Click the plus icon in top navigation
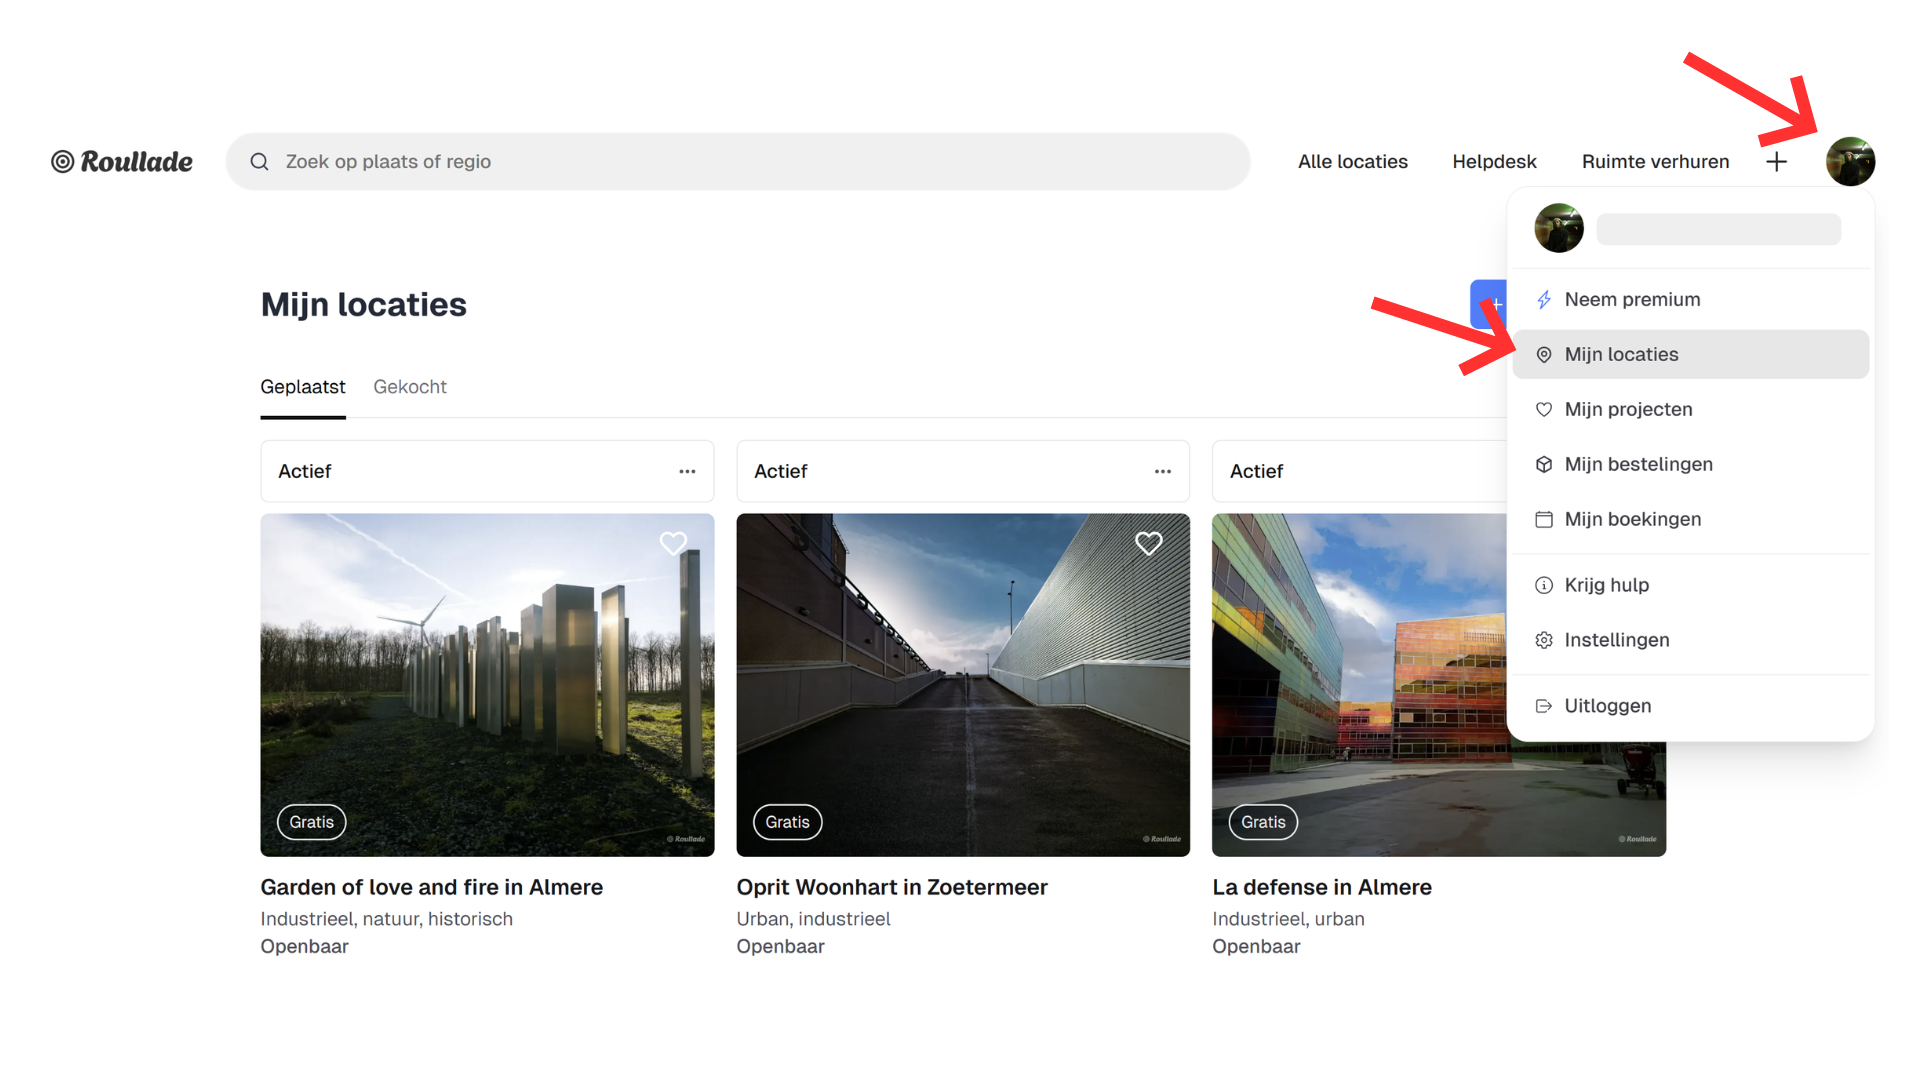Screen dimensions: 1920x1080 (x=1776, y=162)
